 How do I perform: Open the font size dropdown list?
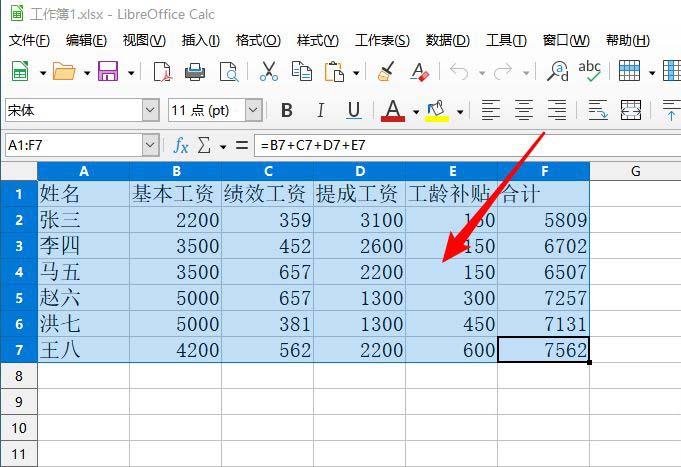click(x=253, y=110)
